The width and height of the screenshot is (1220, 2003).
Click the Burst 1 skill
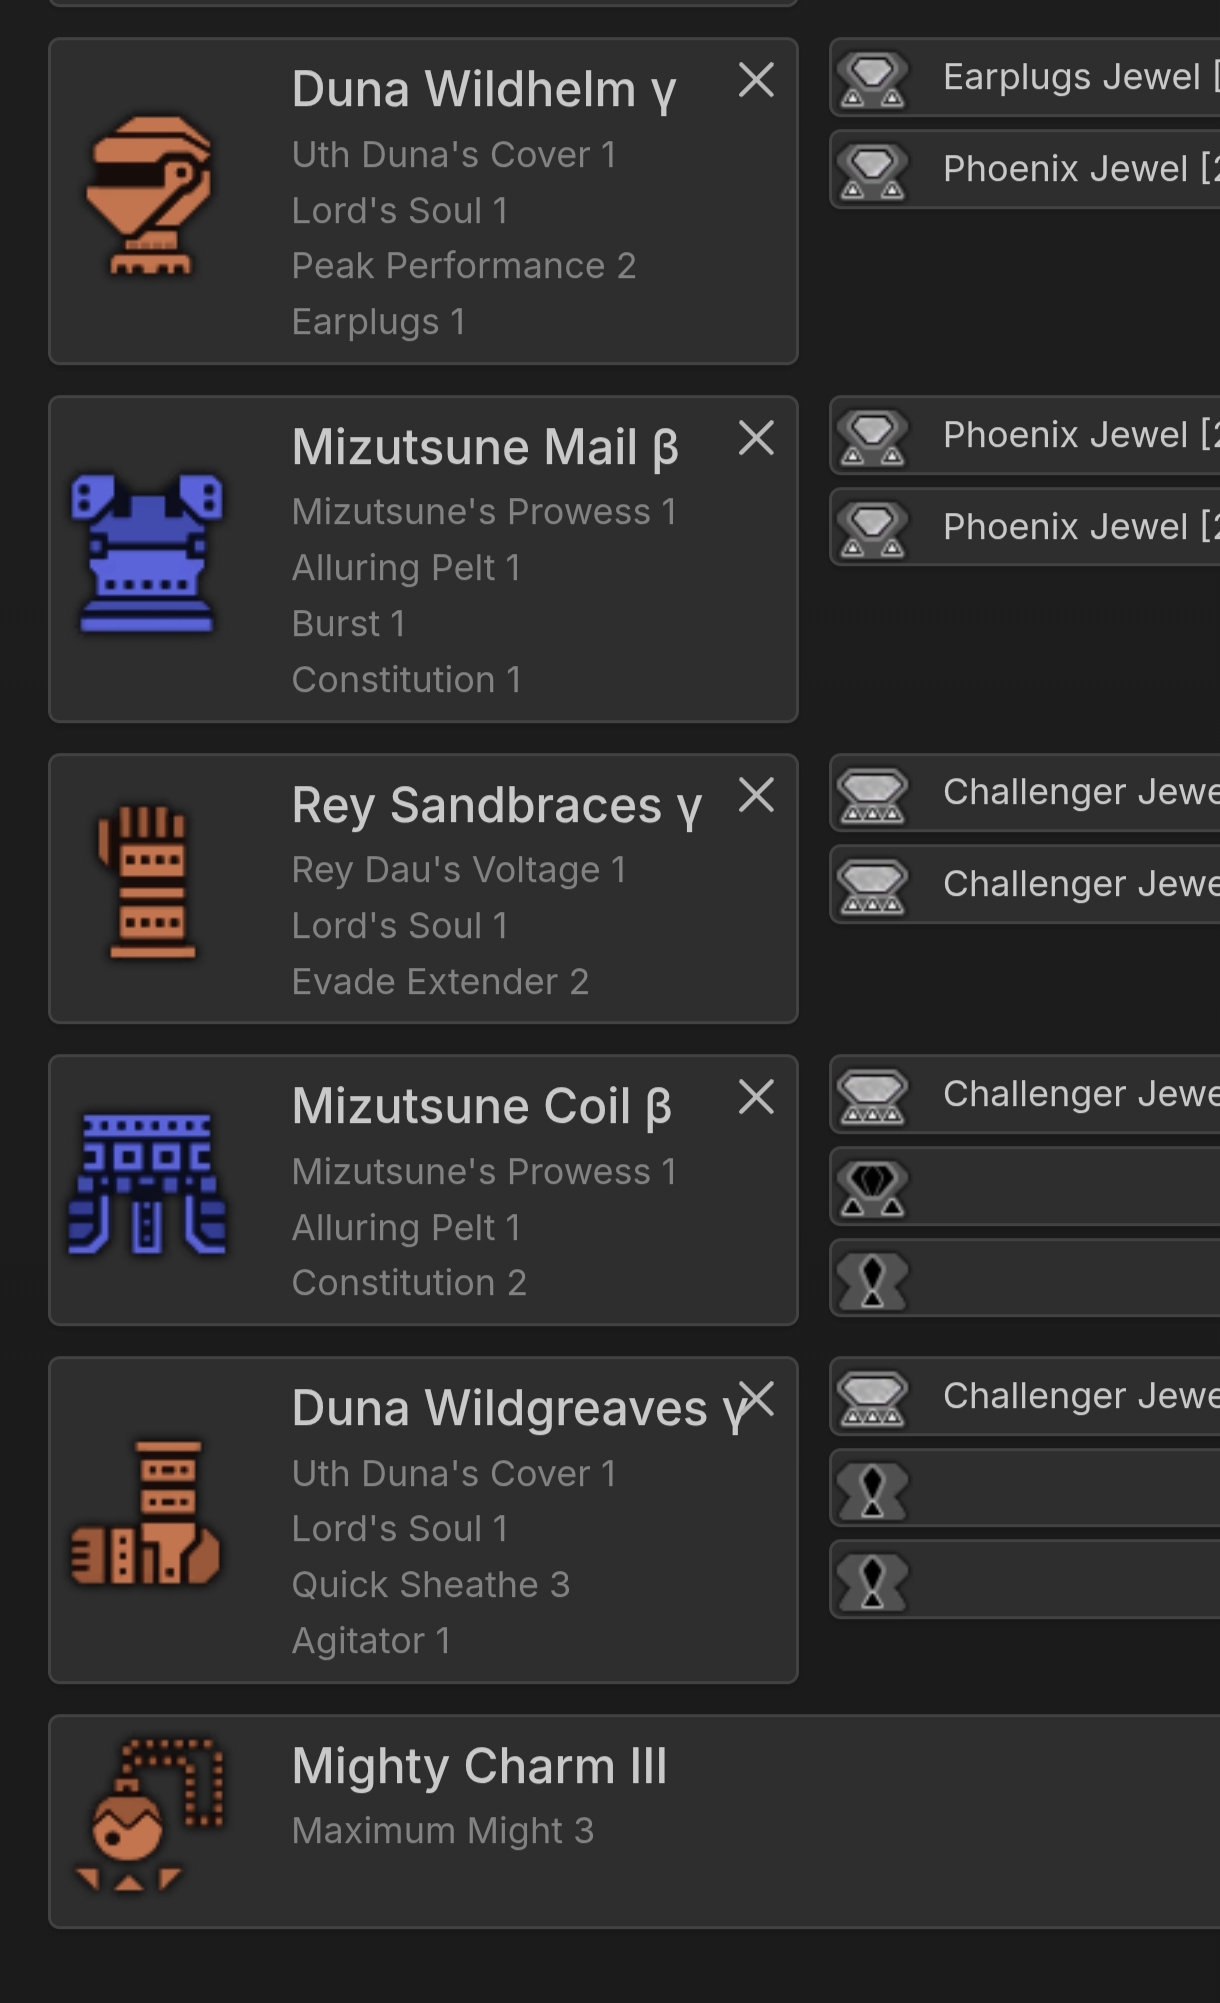[348, 624]
